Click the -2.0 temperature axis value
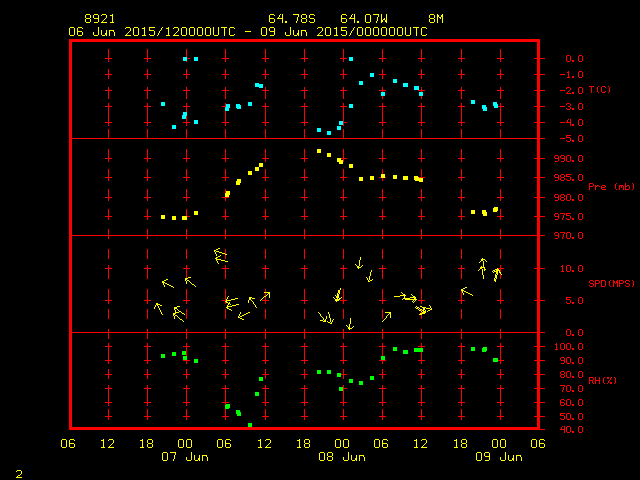Viewport: 640px width, 480px height. [571, 91]
